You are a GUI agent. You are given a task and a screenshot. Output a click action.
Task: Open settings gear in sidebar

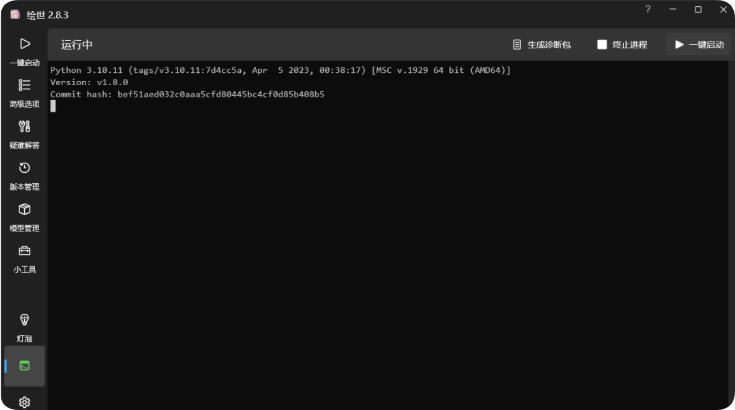tap(24, 402)
